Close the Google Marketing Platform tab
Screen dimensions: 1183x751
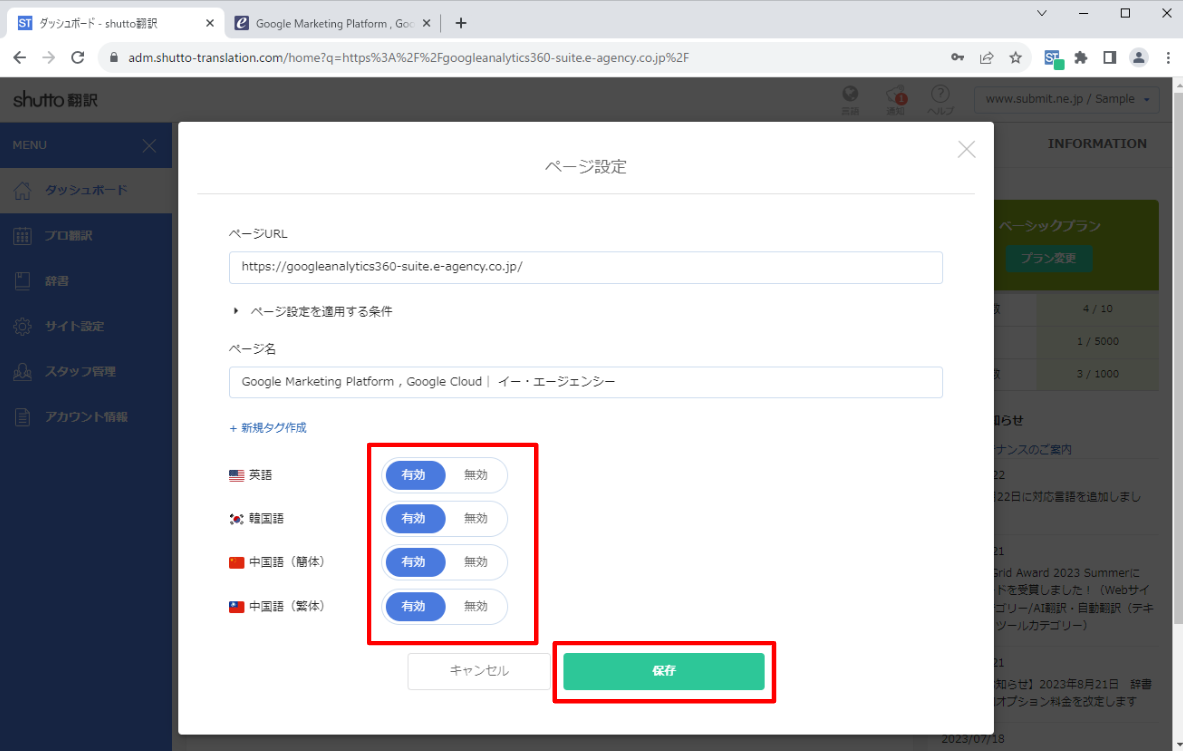426,23
